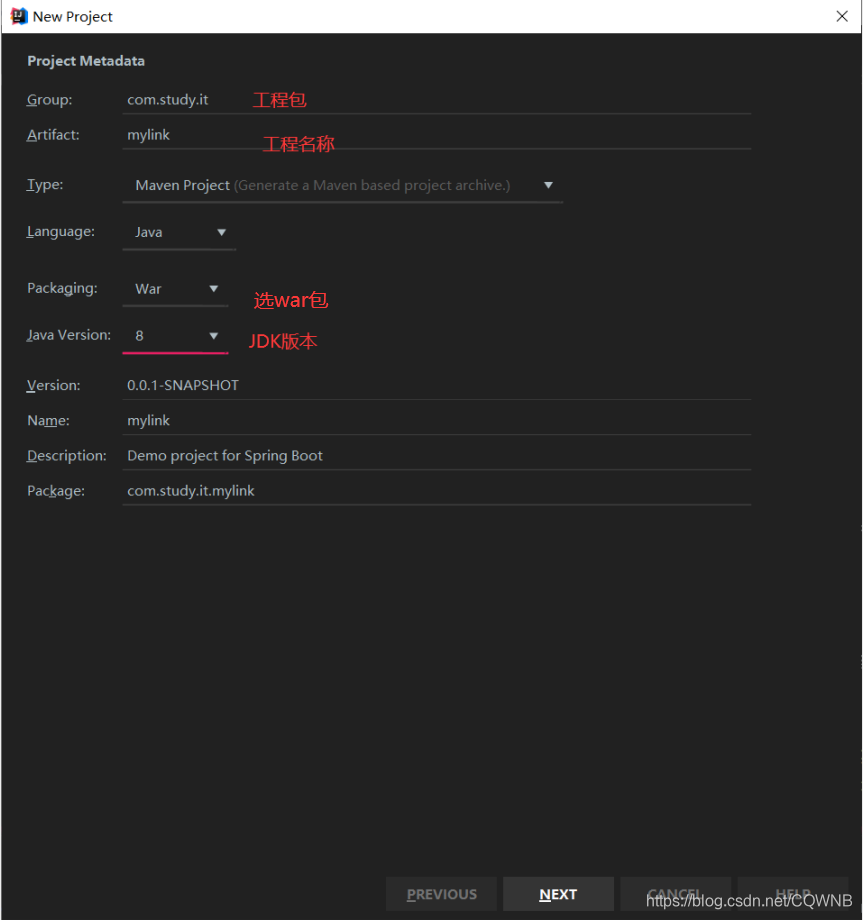Click the Description: label

66,456
